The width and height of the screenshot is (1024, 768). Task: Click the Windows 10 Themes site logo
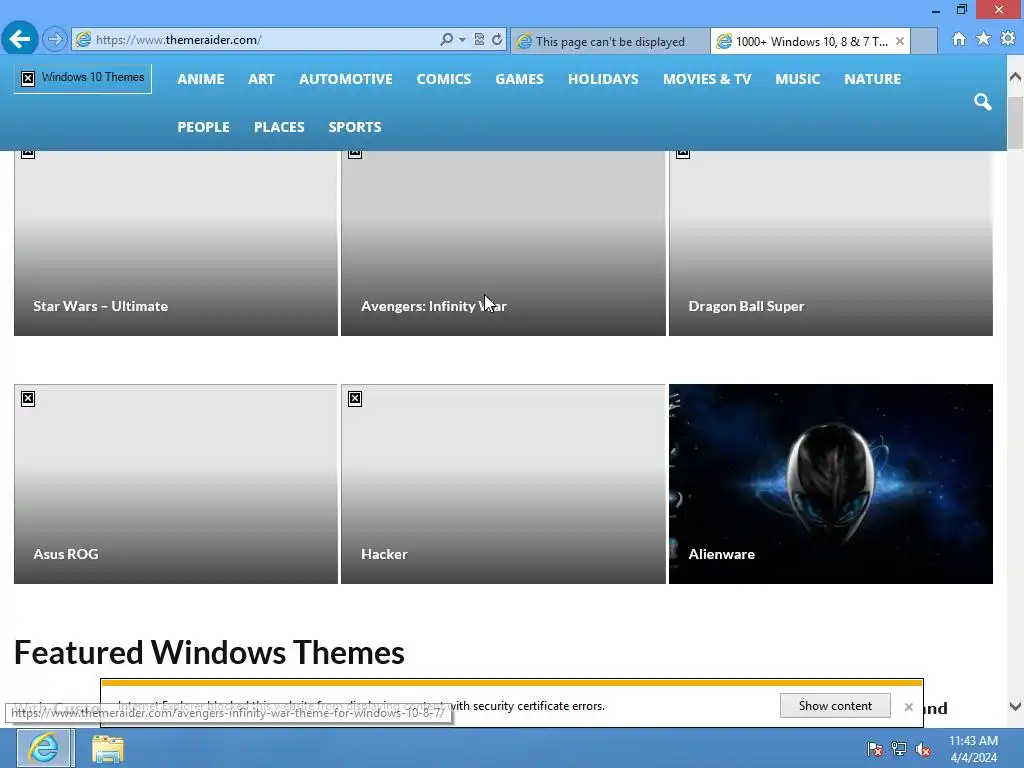(83, 78)
